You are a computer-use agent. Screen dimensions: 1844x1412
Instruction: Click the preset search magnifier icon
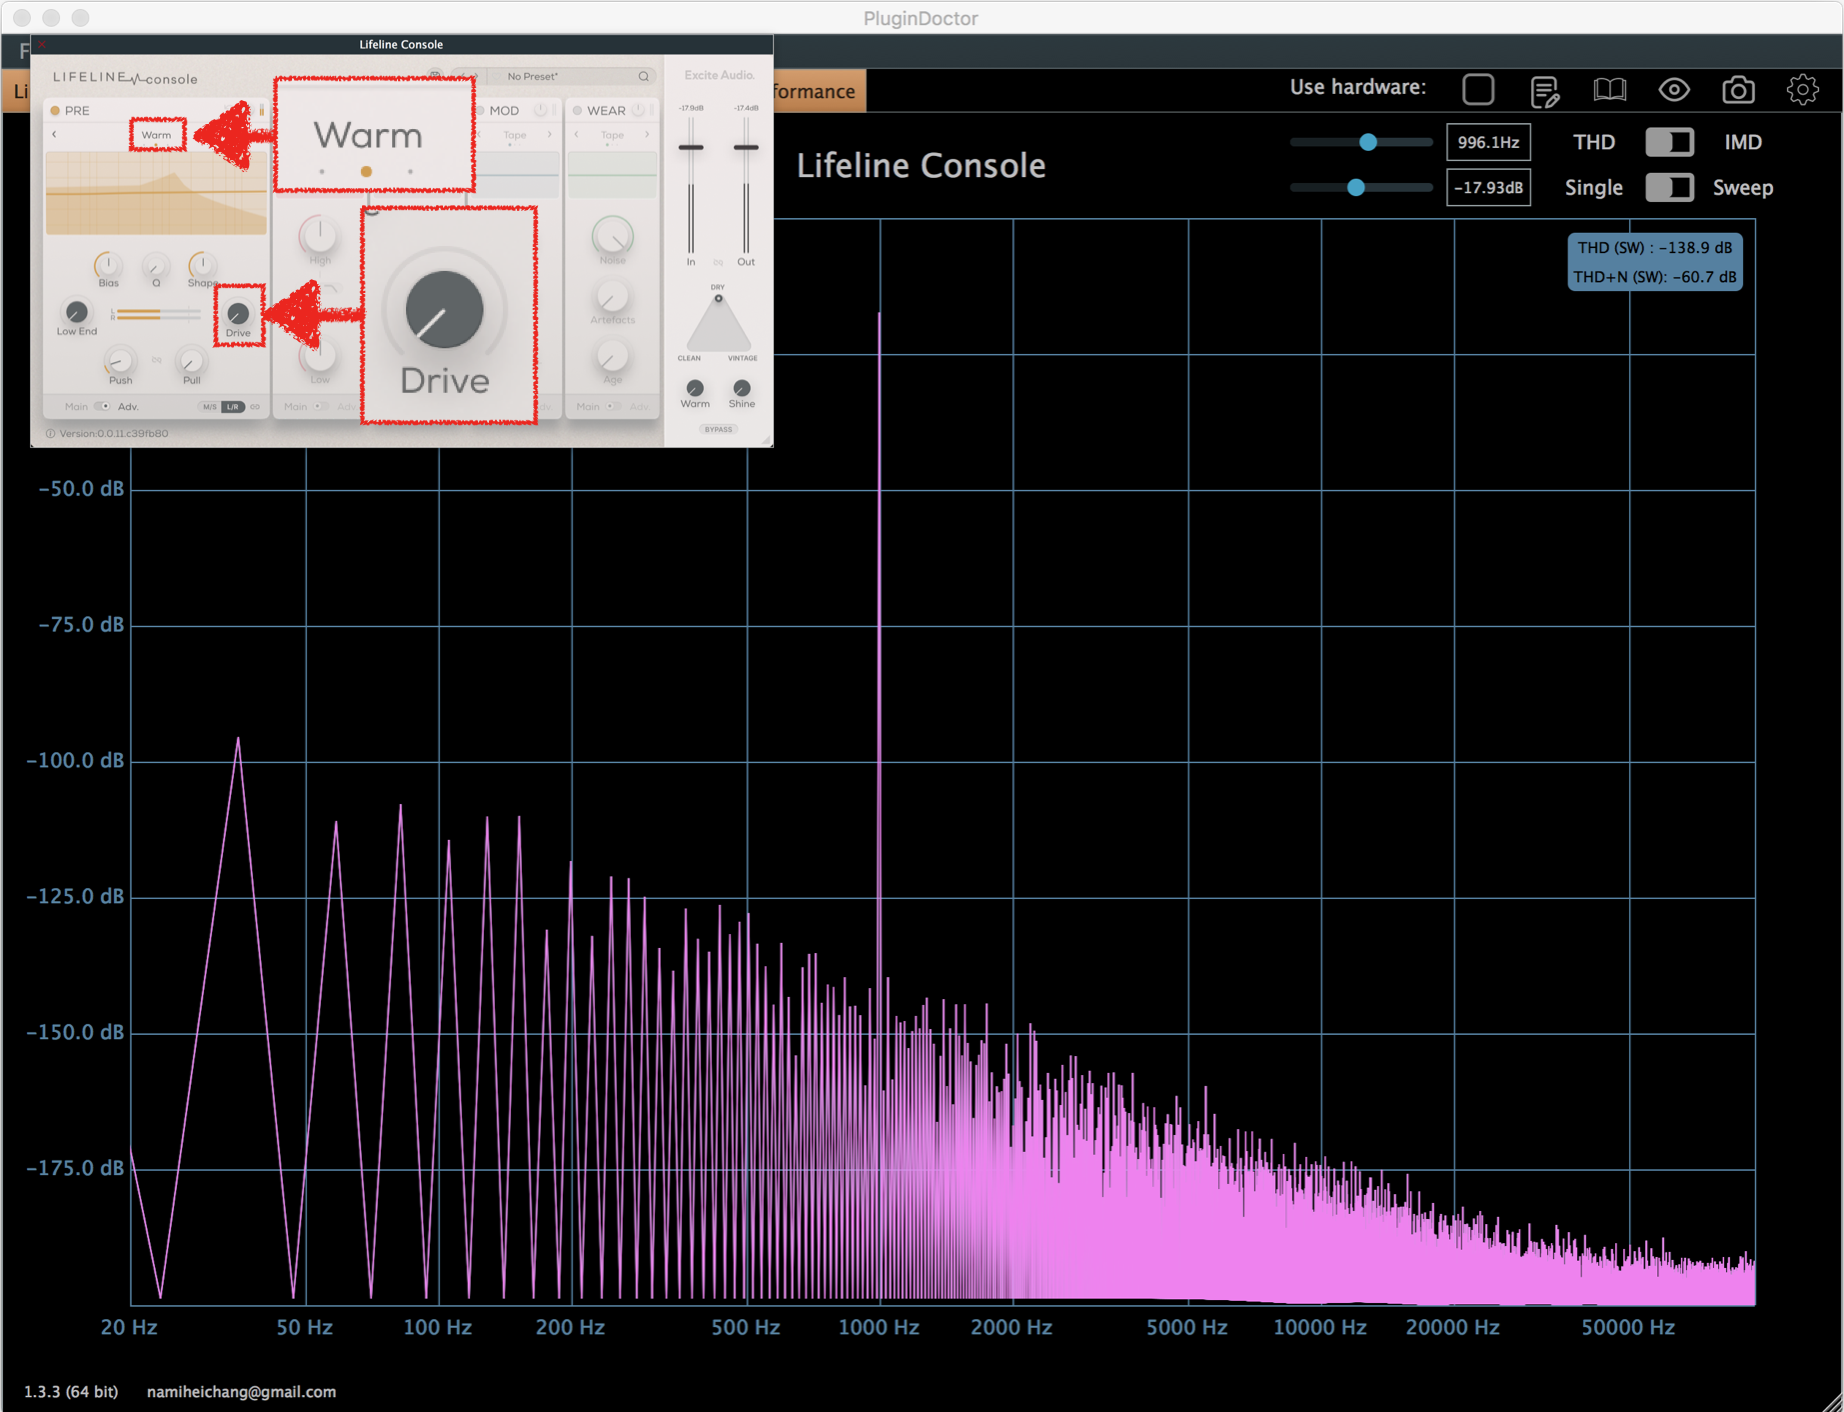pyautogui.click(x=643, y=76)
